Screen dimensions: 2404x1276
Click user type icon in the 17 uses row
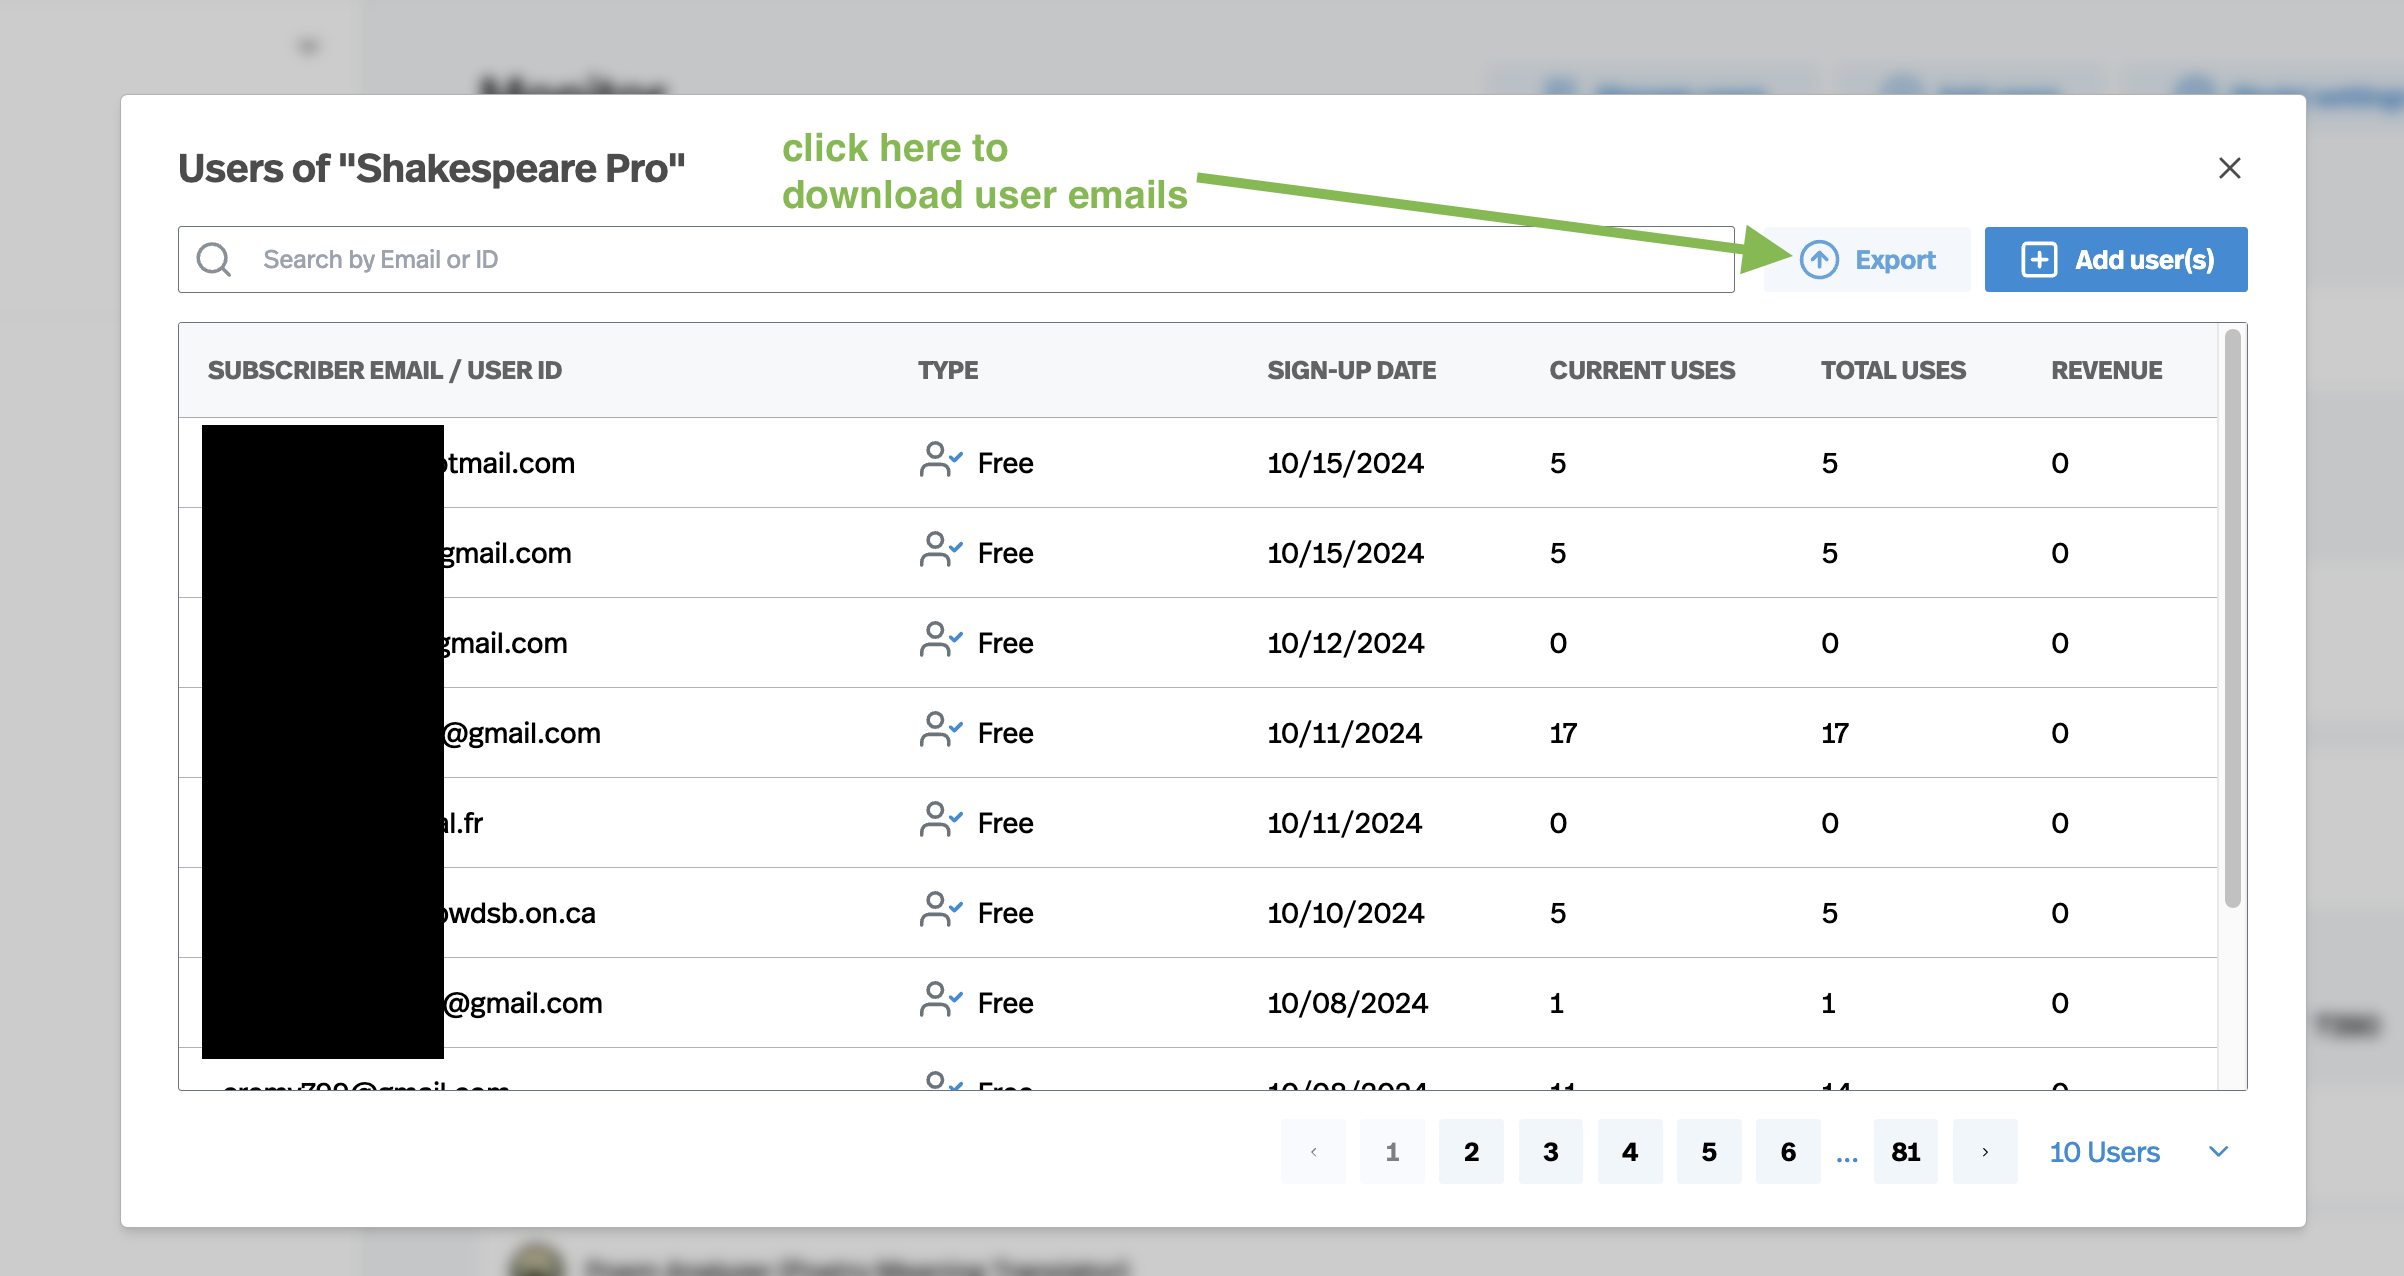[x=940, y=731]
